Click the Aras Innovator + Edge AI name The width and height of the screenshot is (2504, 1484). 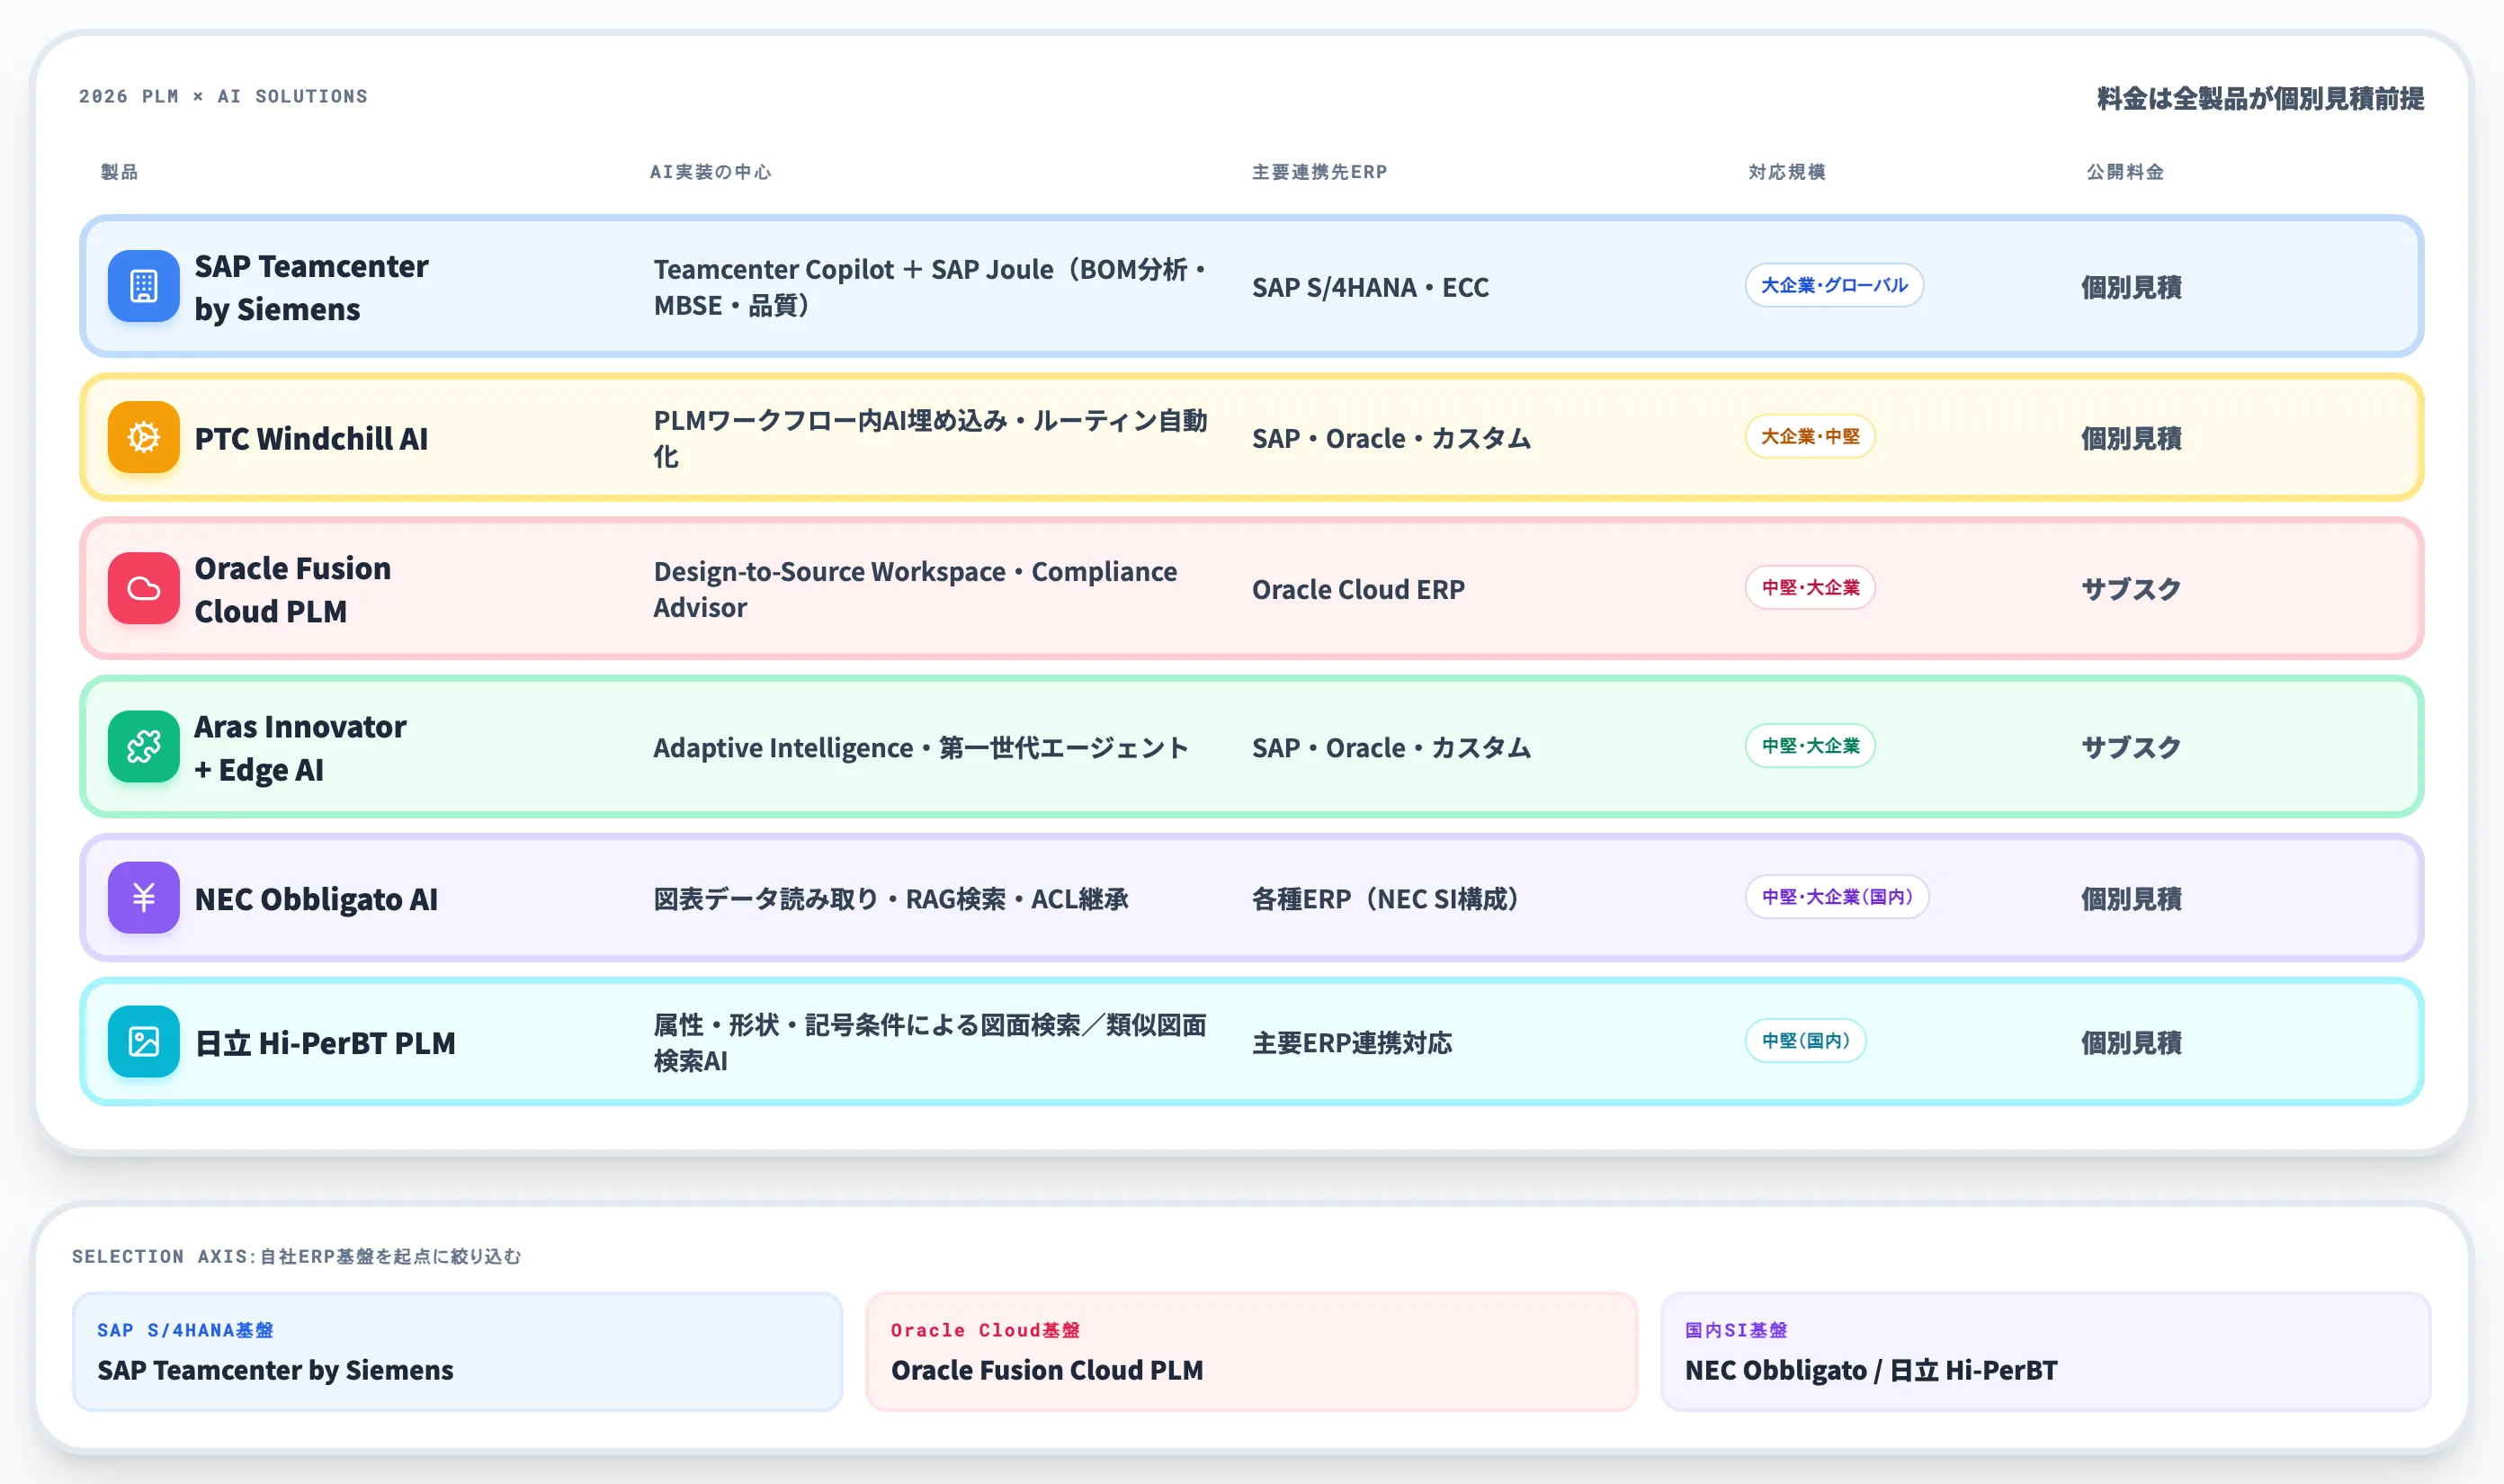tap(300, 748)
